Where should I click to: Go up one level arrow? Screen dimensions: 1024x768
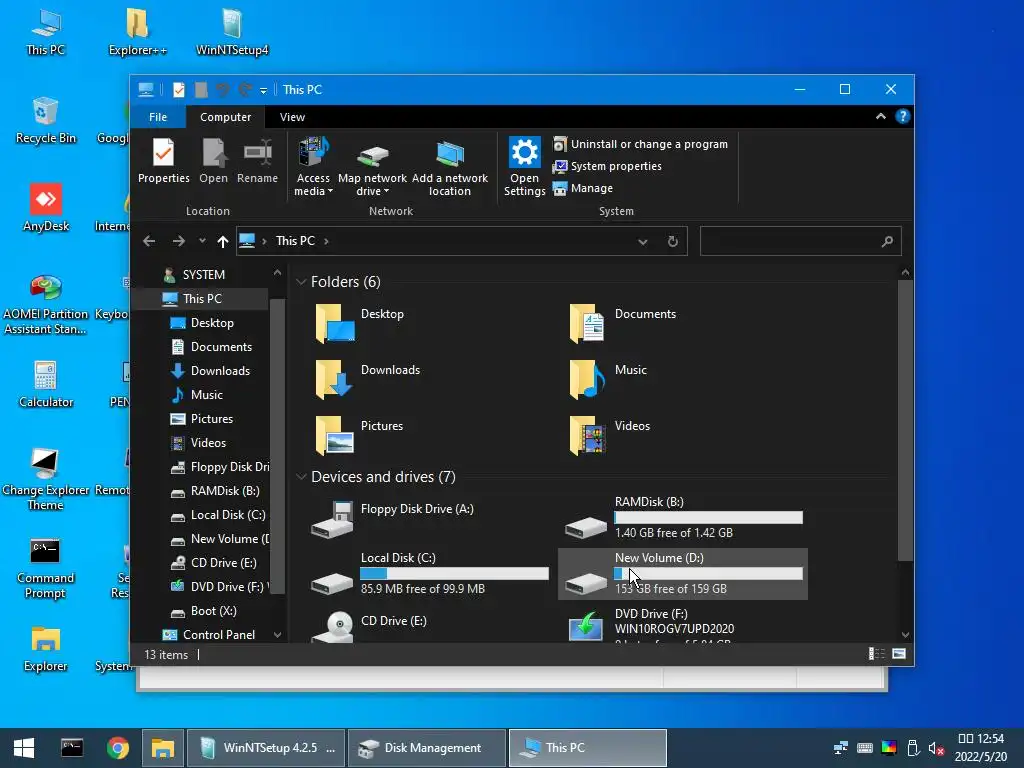[223, 242]
